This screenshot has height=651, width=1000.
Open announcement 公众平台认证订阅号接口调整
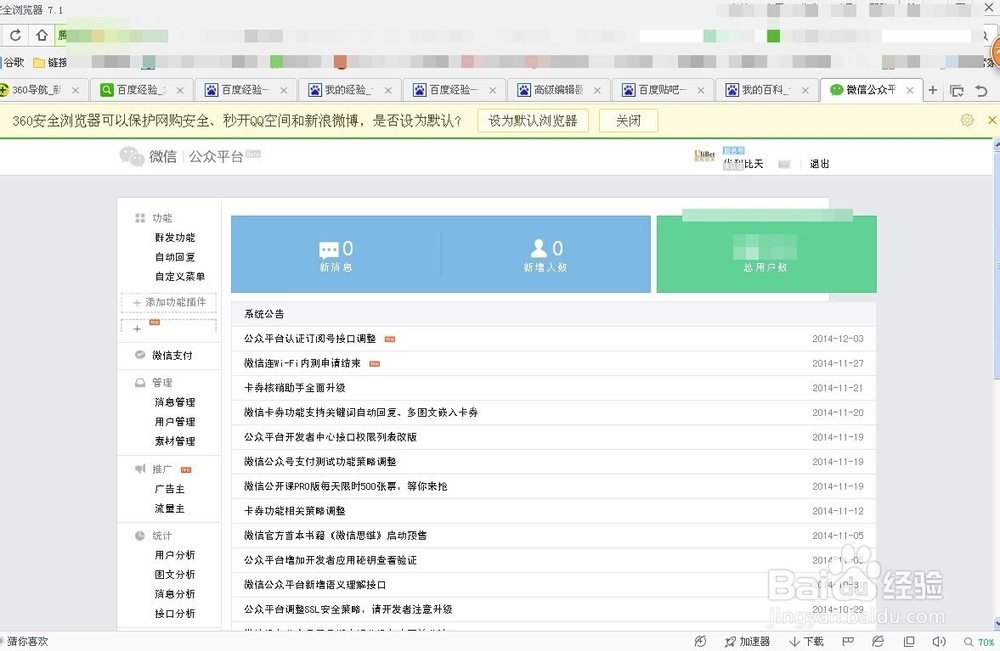click(310, 339)
